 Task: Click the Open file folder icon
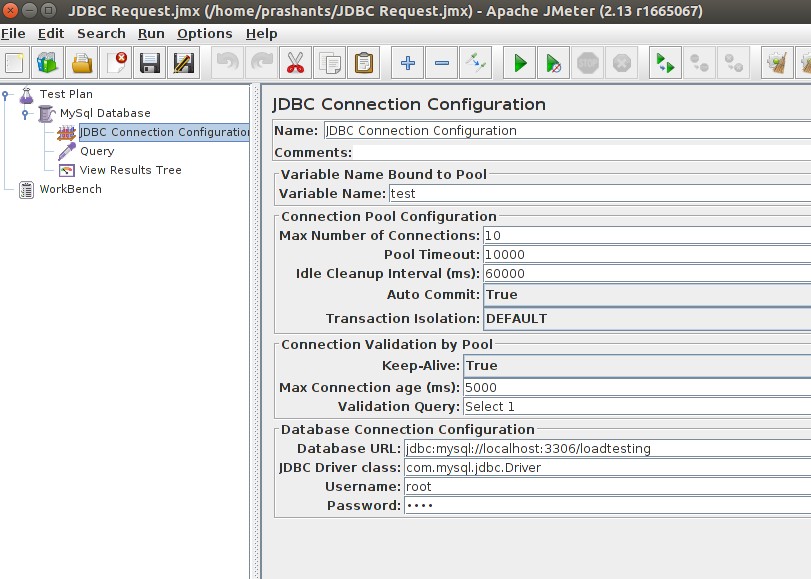82,63
